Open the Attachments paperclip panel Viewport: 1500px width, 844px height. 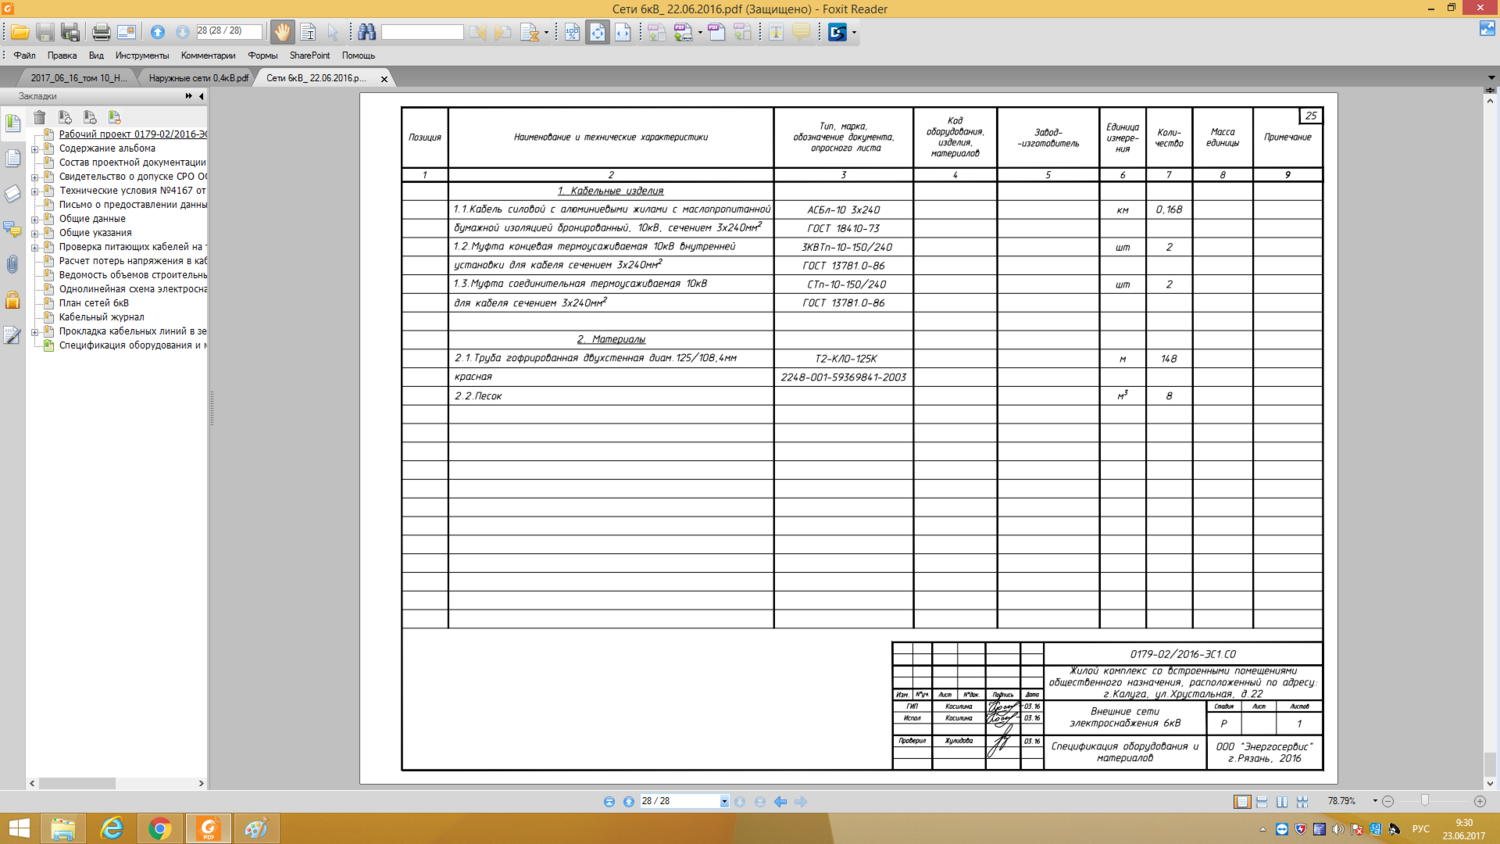pos(13,264)
